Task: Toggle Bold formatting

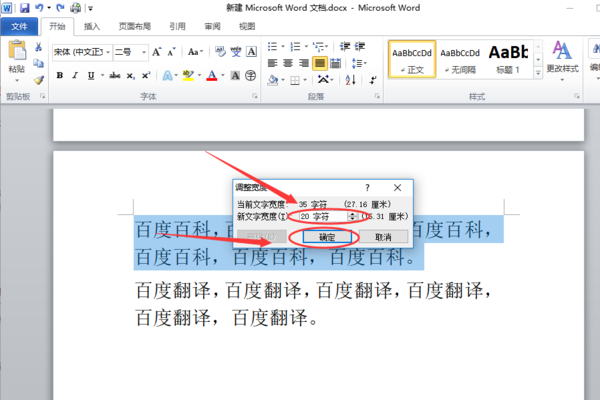Action: (x=60, y=75)
